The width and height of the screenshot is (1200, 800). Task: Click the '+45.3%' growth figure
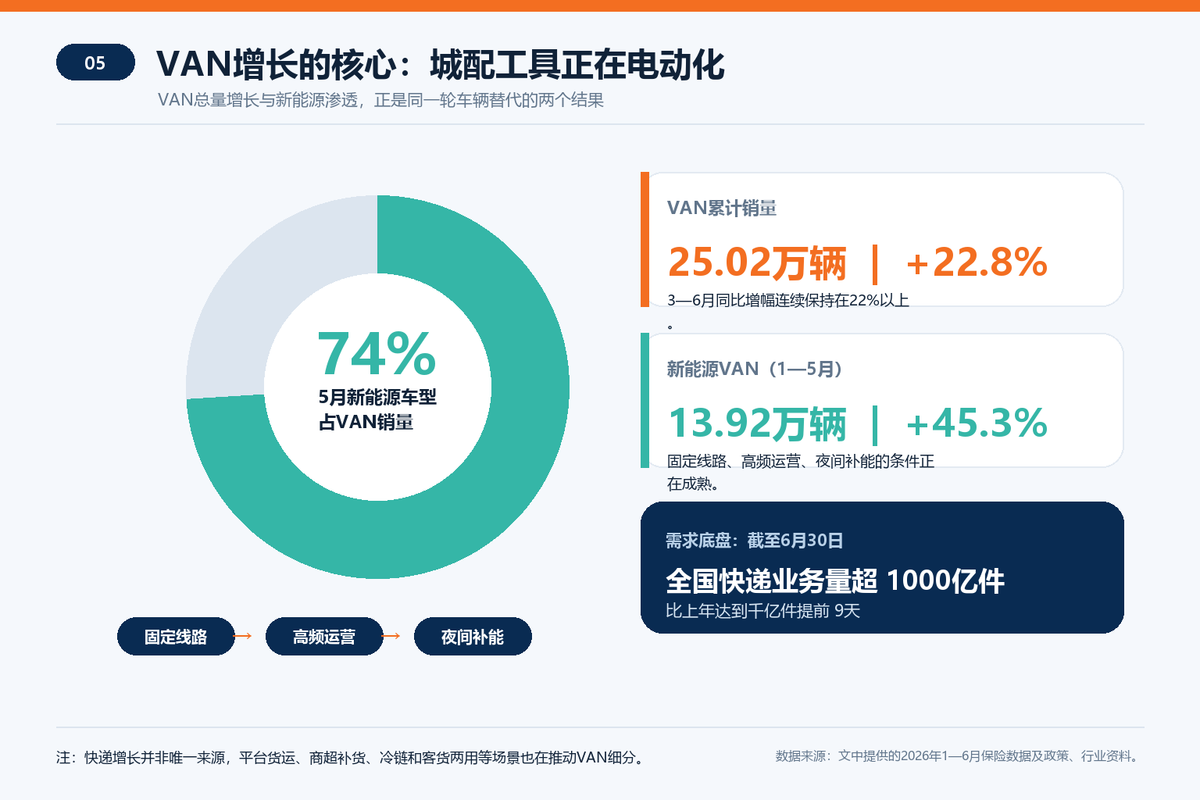click(x=976, y=424)
